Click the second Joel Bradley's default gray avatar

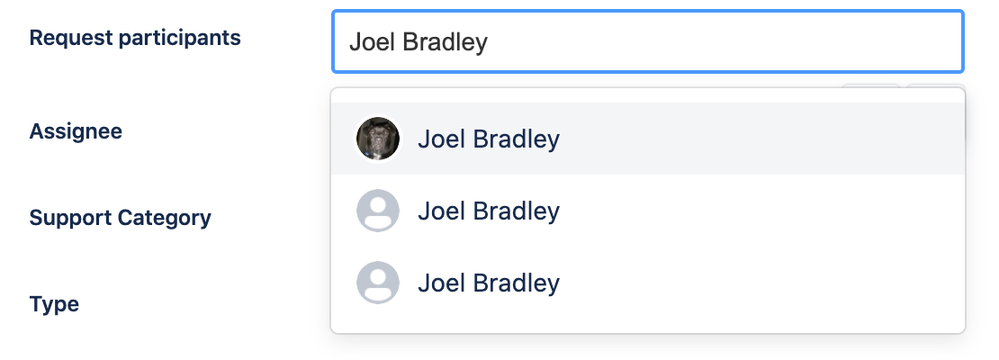[x=378, y=210]
